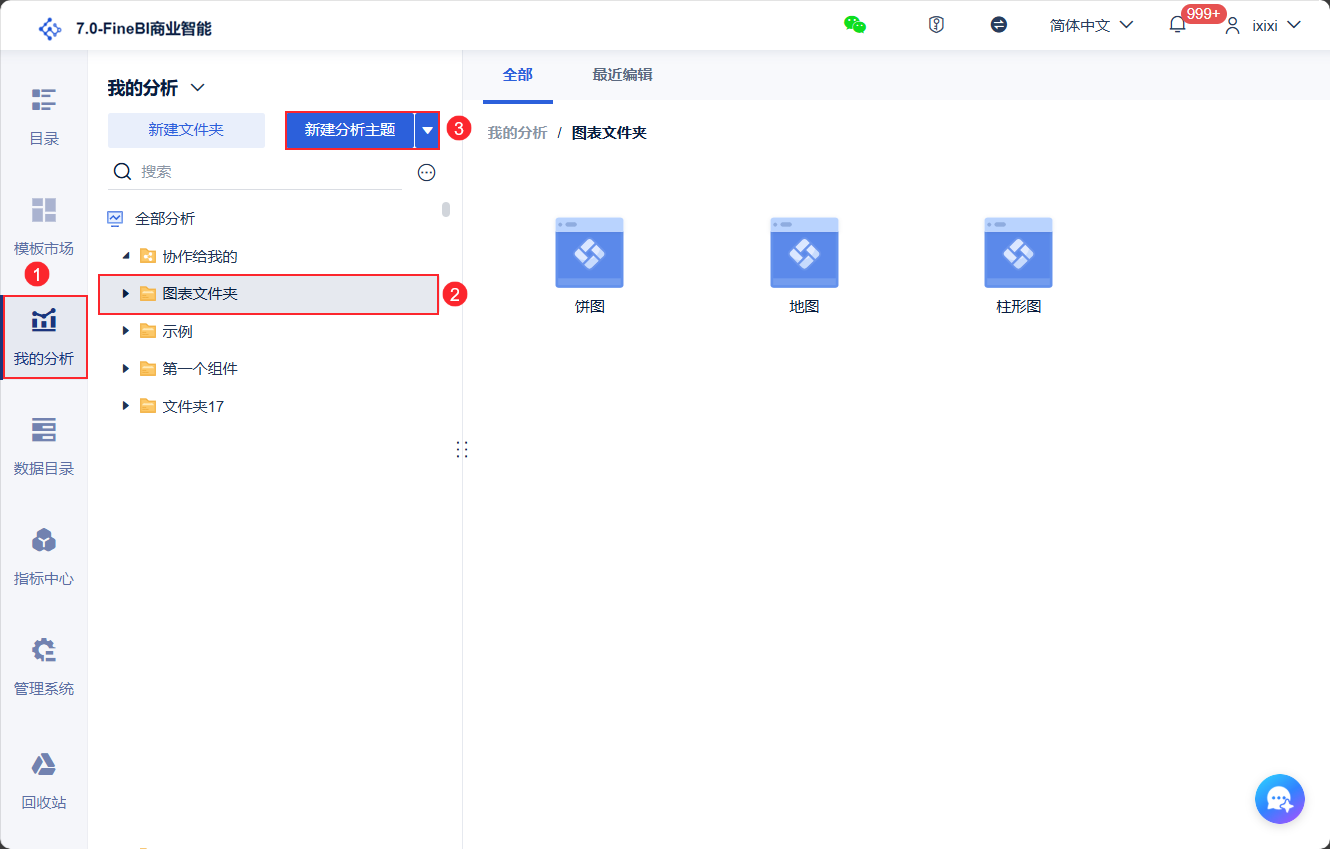This screenshot has width=1330, height=849.
Task: Select the 协作给我的 label
Action: (200, 256)
